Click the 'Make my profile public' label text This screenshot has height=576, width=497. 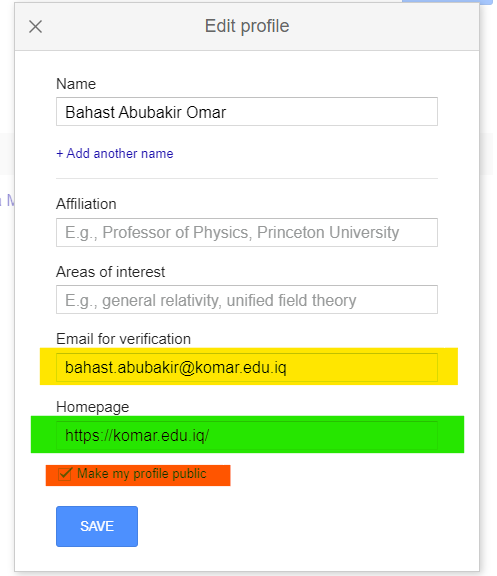pos(141,474)
